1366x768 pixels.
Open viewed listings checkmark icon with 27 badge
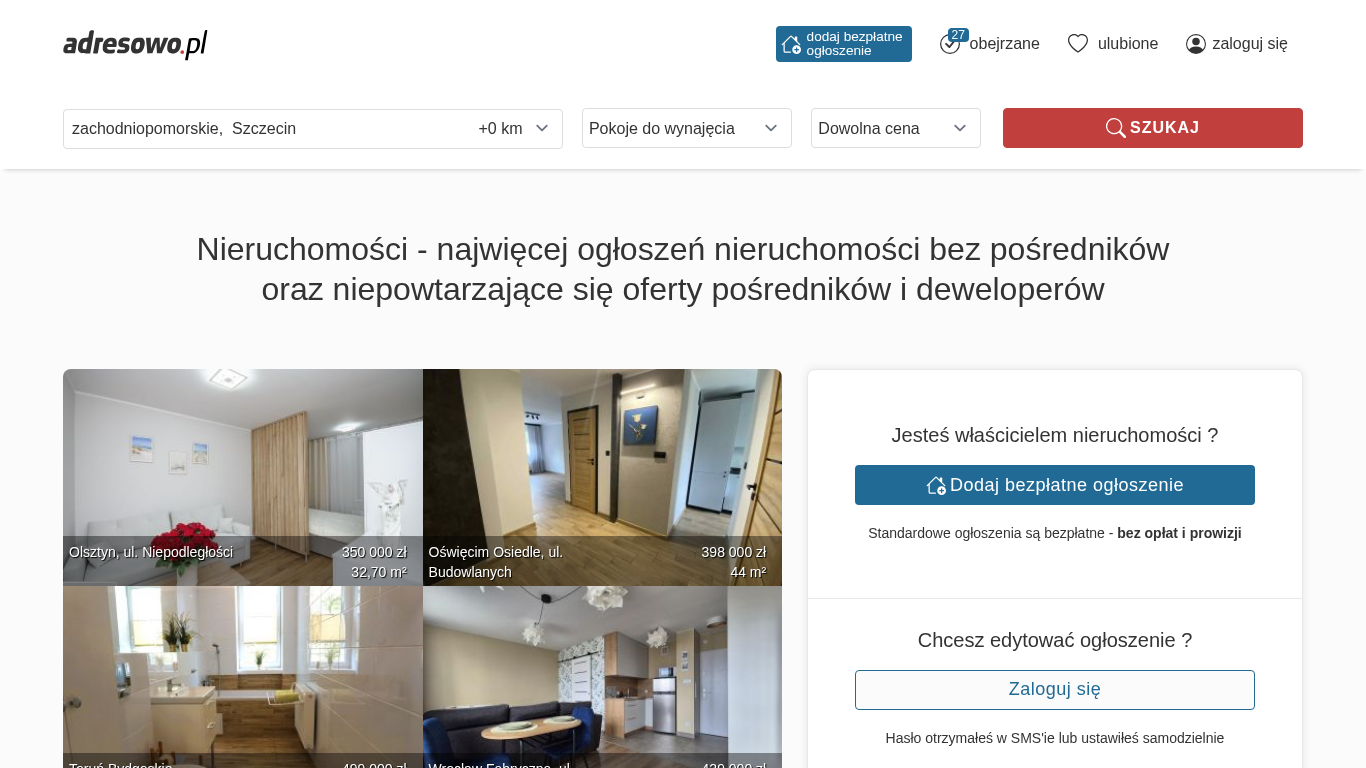951,43
